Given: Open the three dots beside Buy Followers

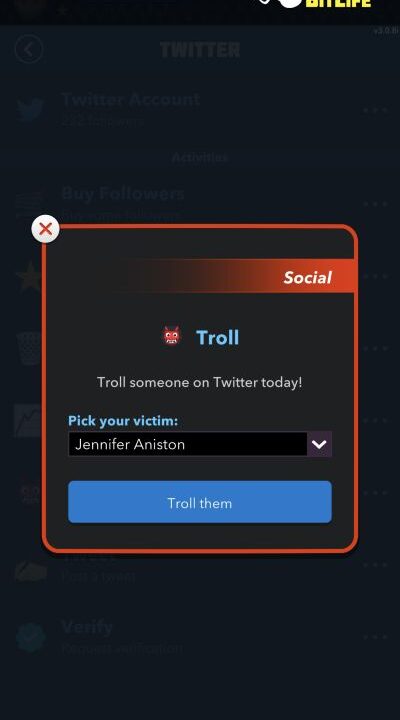Looking at the screenshot, I should [375, 203].
